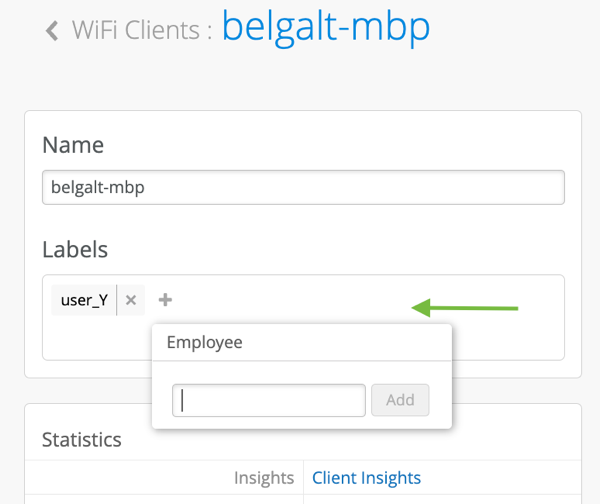Click the green arrow in Labels box
The width and height of the screenshot is (600, 504).
pos(465,307)
